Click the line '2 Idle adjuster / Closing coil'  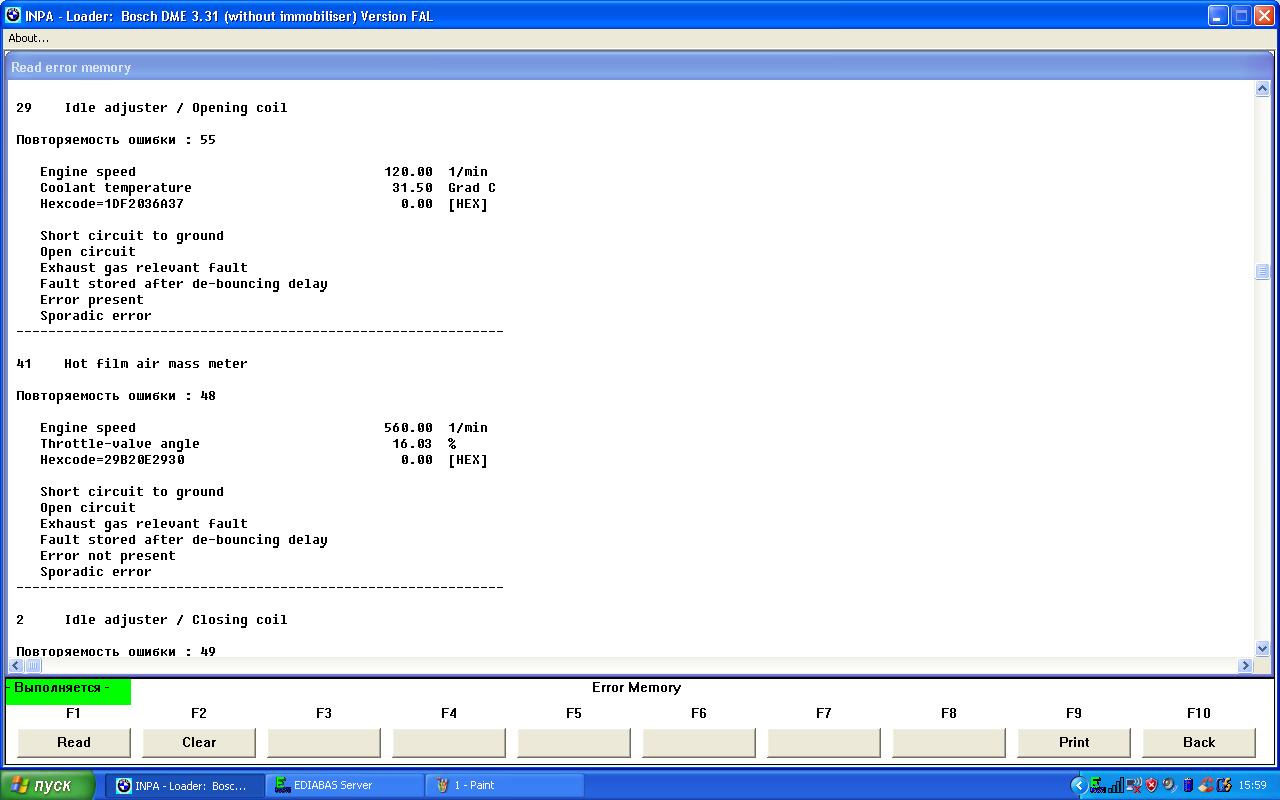(x=152, y=620)
